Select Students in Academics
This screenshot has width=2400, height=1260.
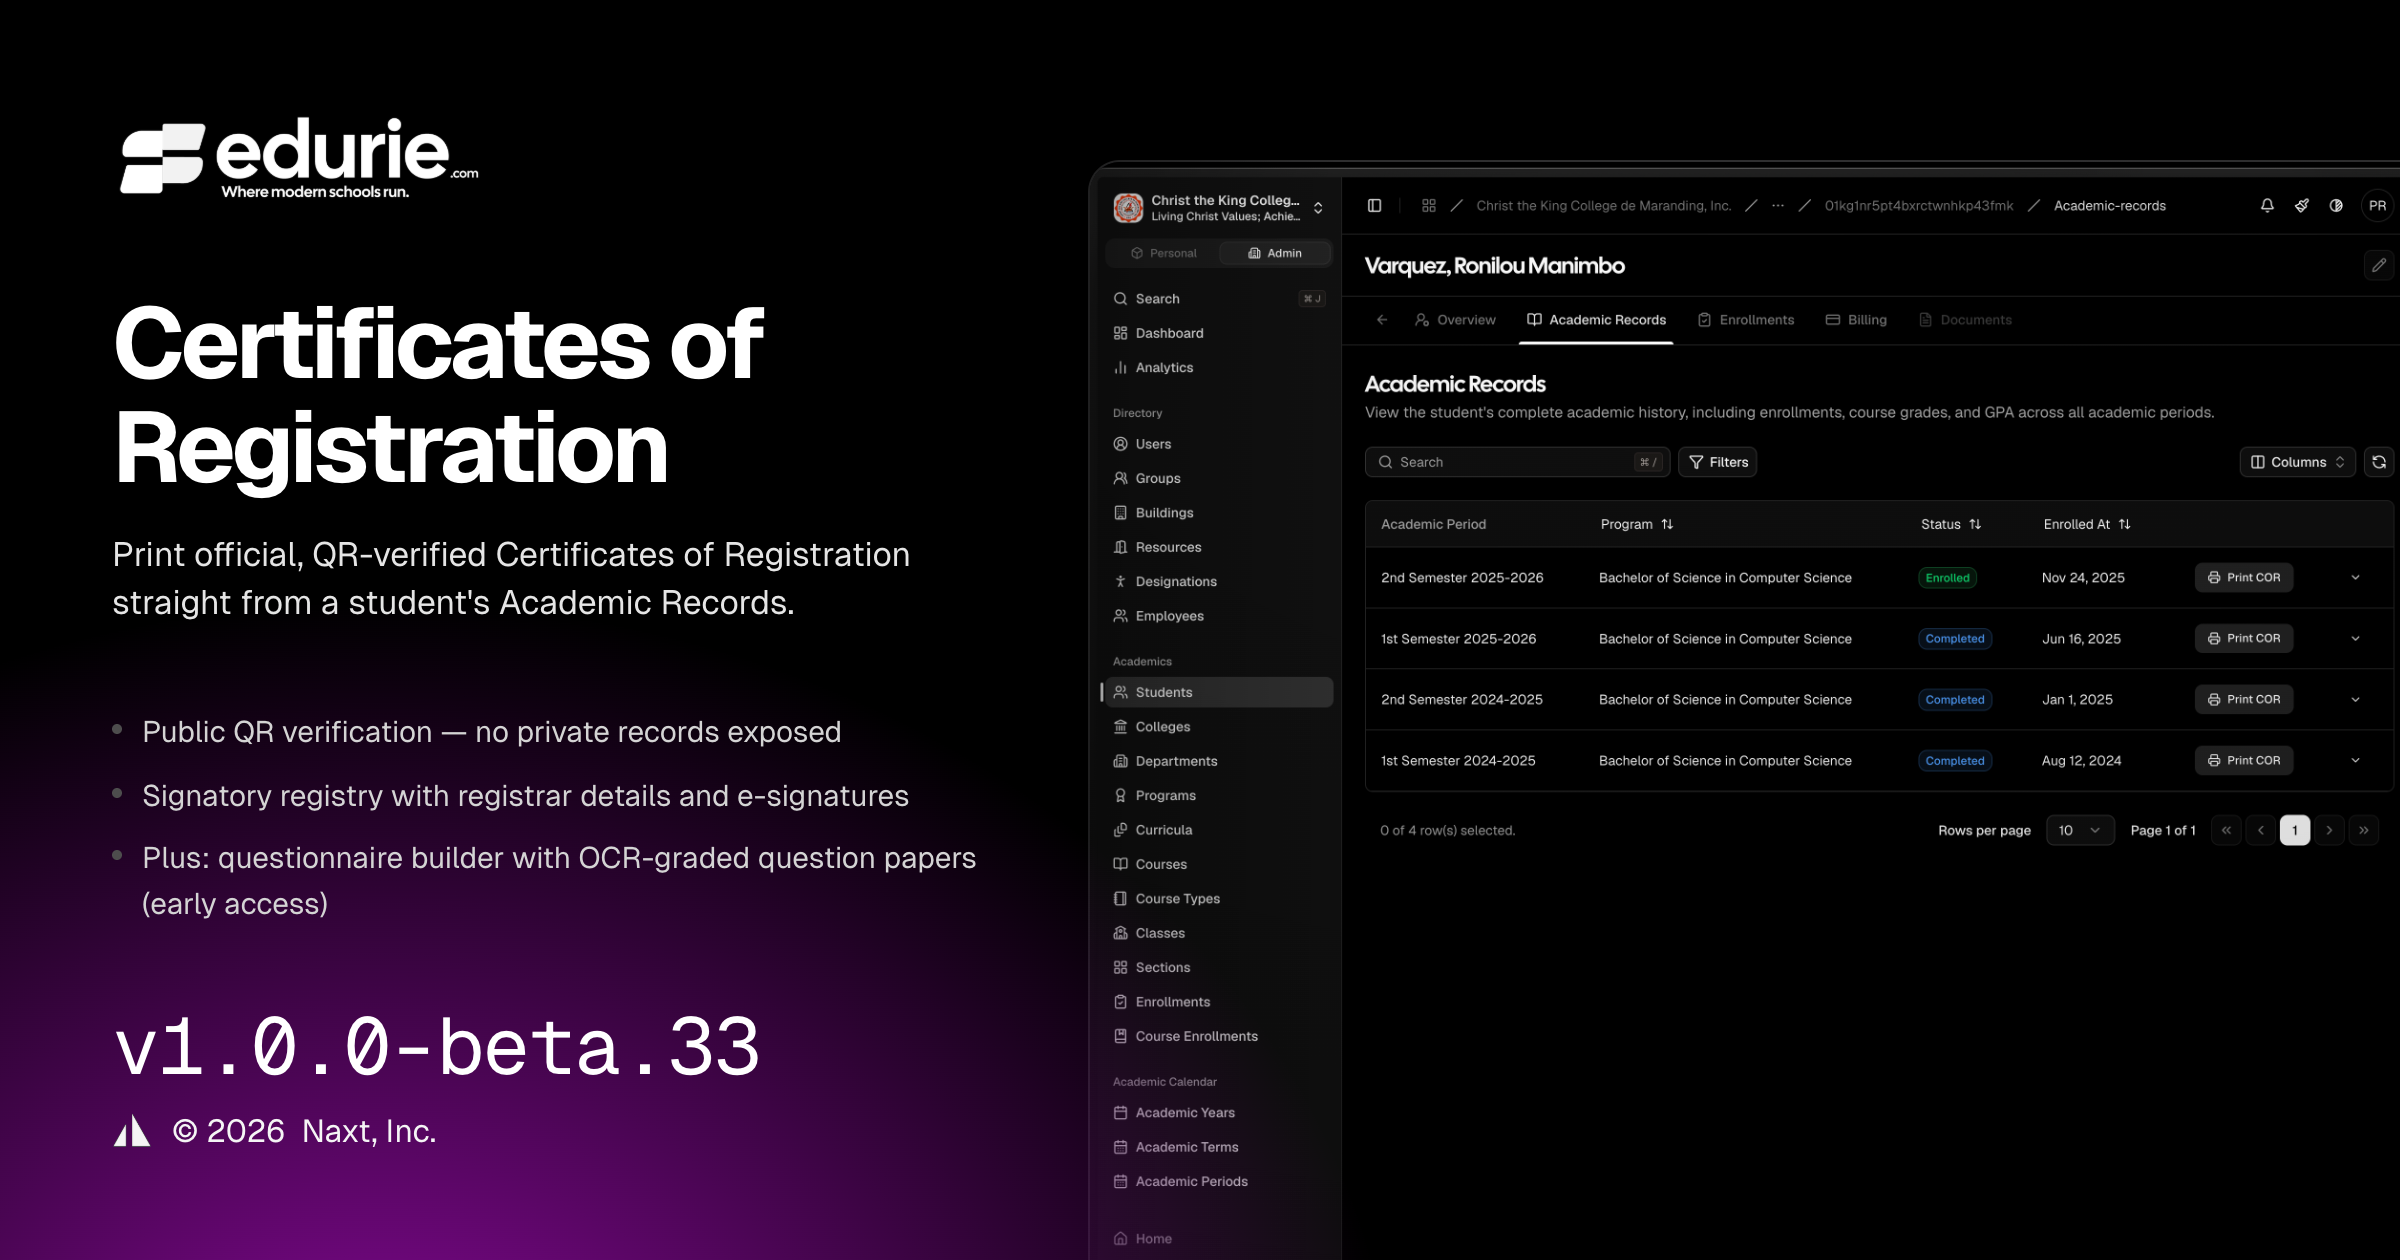[1219, 692]
